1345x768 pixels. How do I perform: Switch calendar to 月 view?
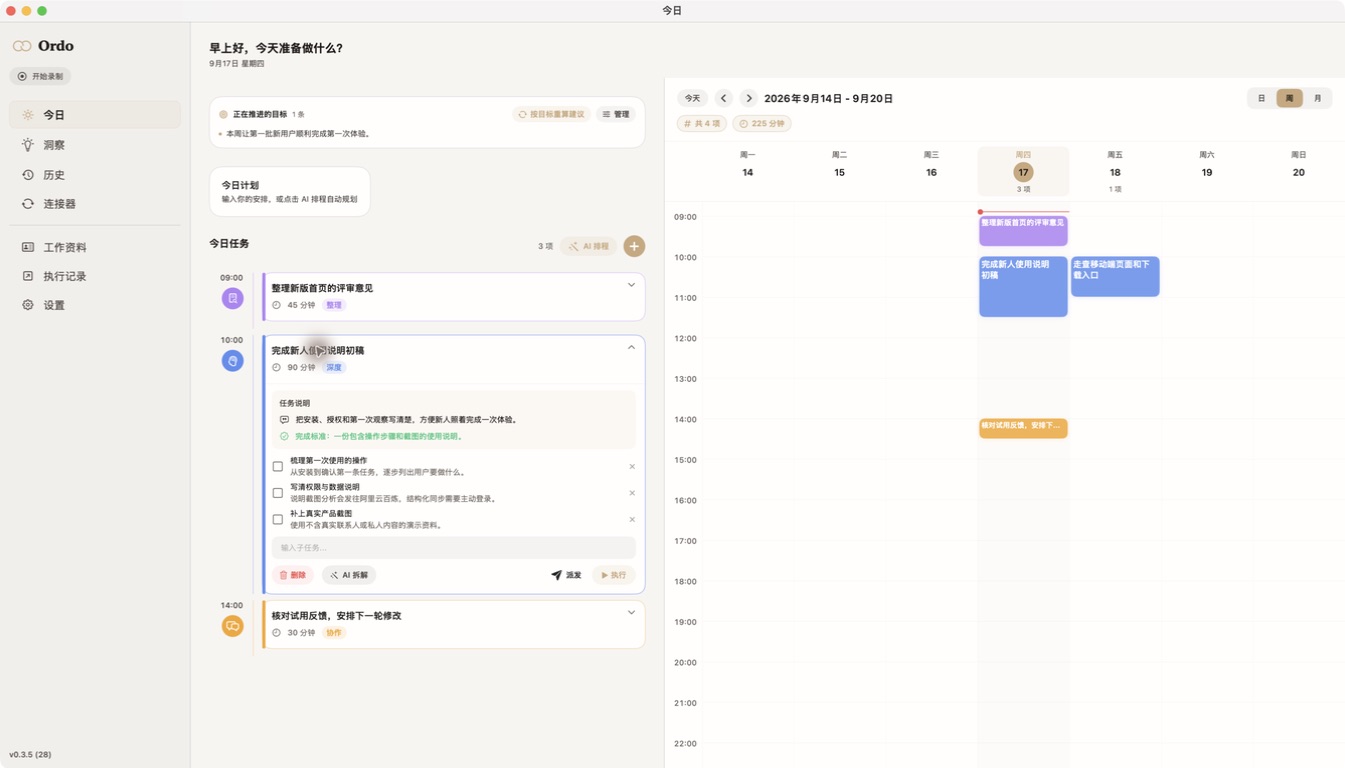(x=1317, y=98)
